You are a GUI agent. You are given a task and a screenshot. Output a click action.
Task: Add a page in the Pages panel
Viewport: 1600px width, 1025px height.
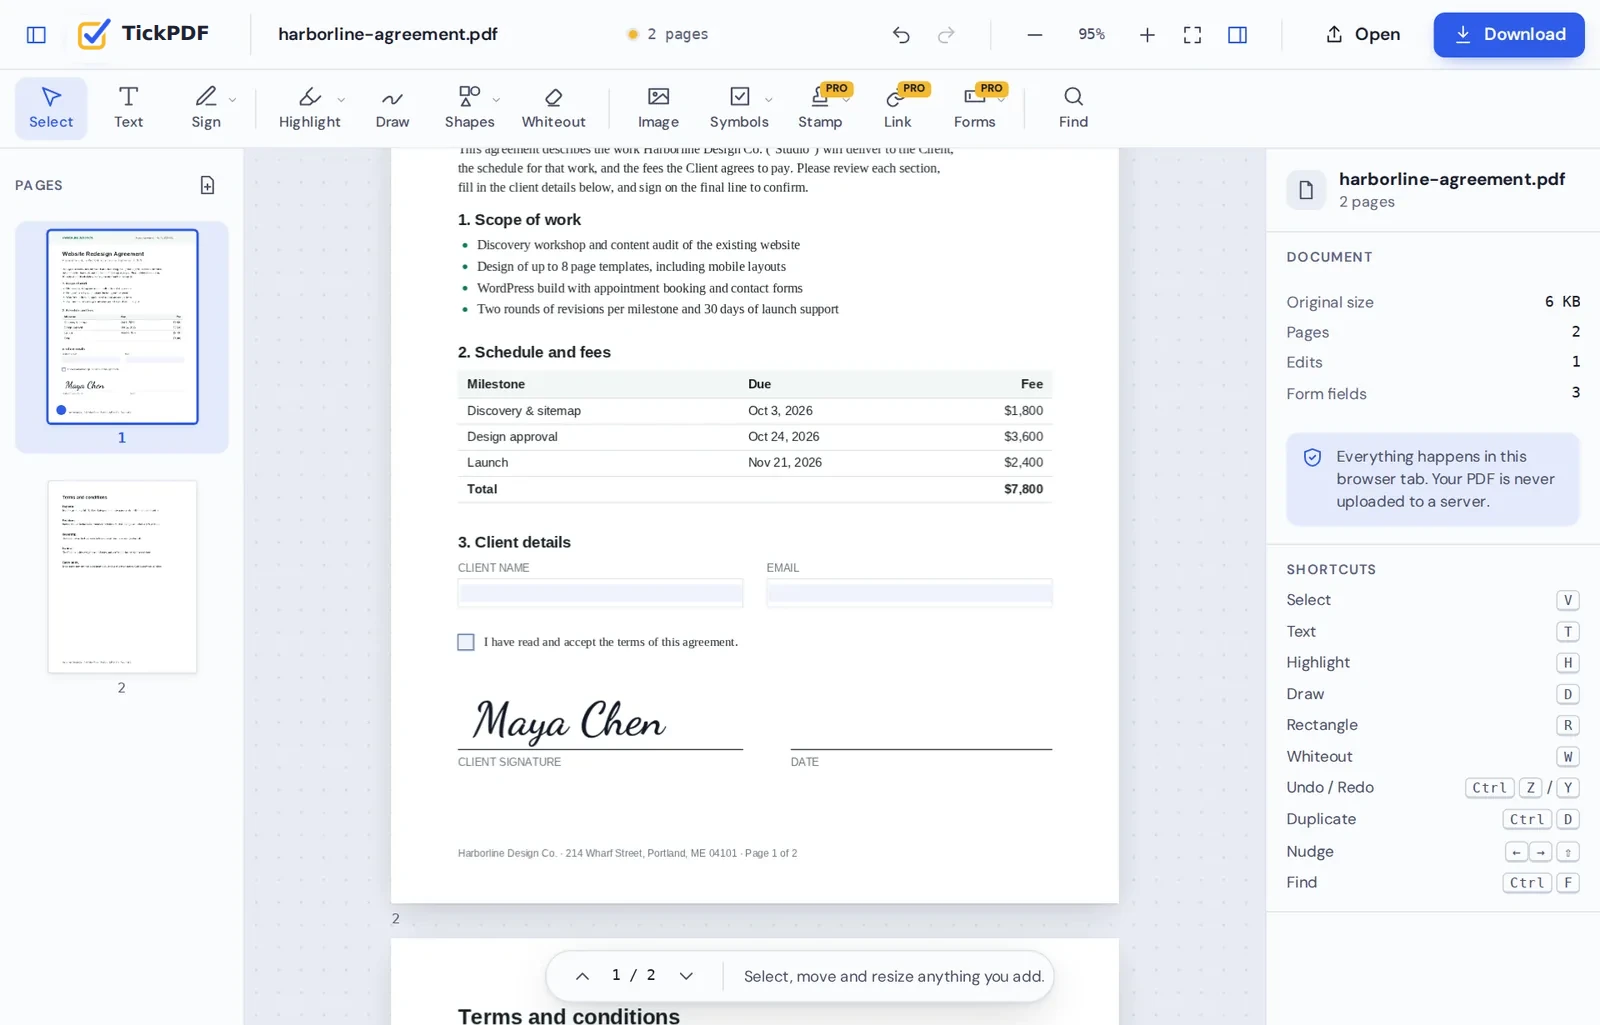[x=207, y=185]
